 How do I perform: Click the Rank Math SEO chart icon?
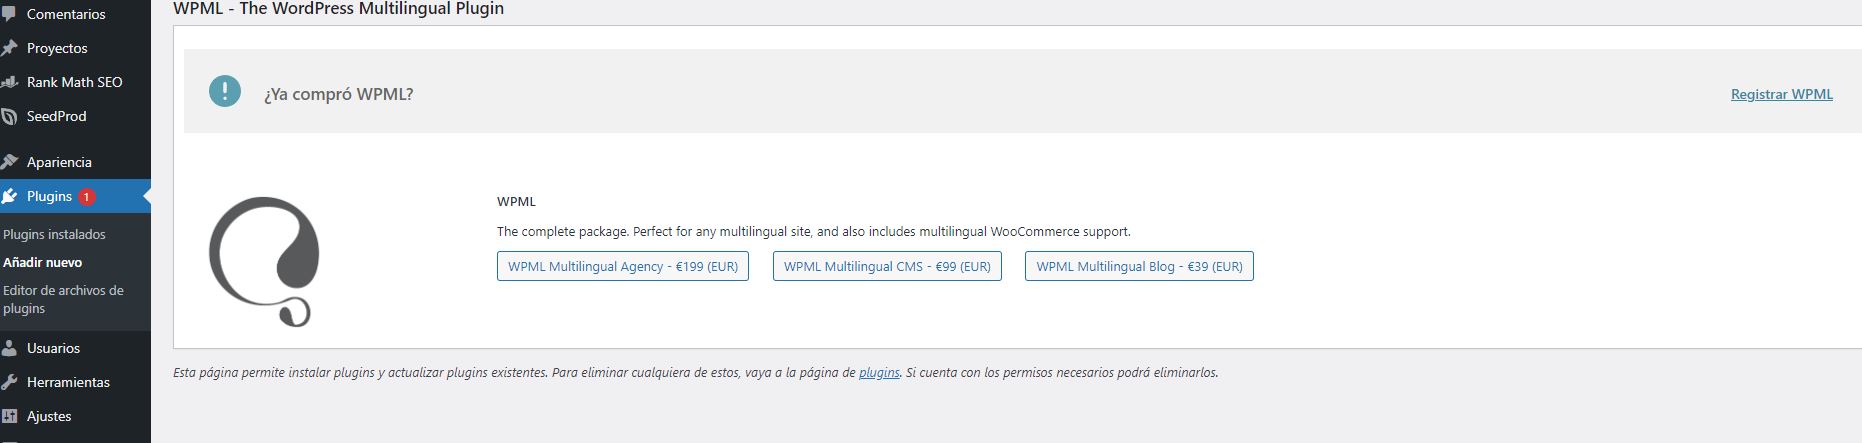click(x=9, y=82)
